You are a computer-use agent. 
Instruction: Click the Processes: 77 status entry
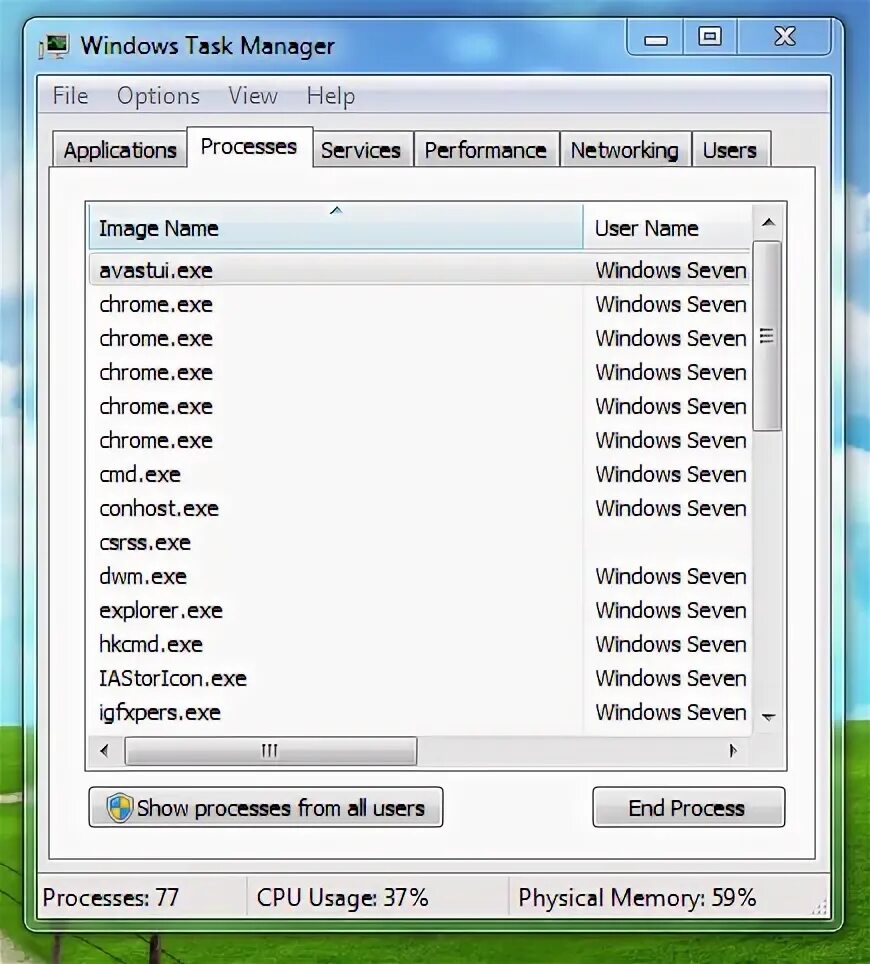(x=111, y=898)
